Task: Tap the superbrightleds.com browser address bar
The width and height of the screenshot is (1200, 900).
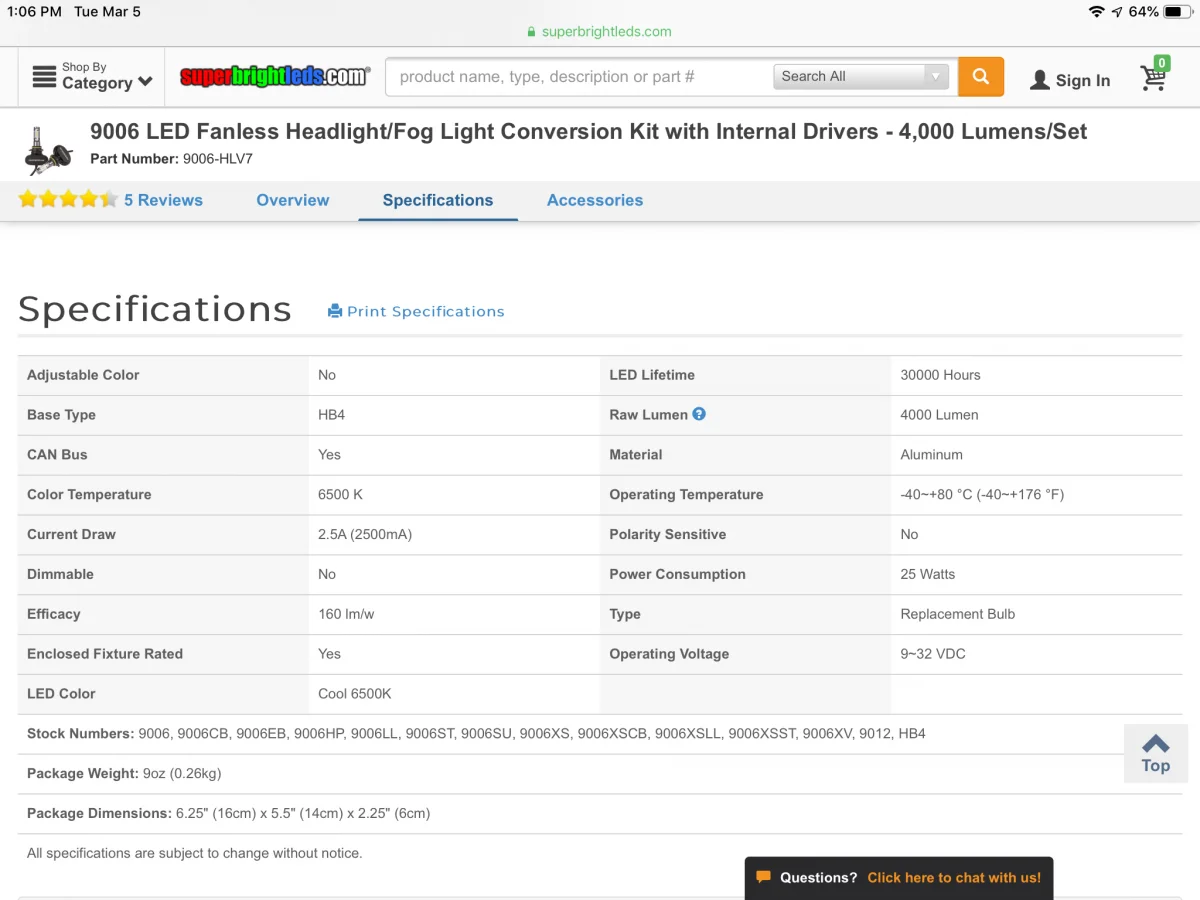Action: click(600, 31)
